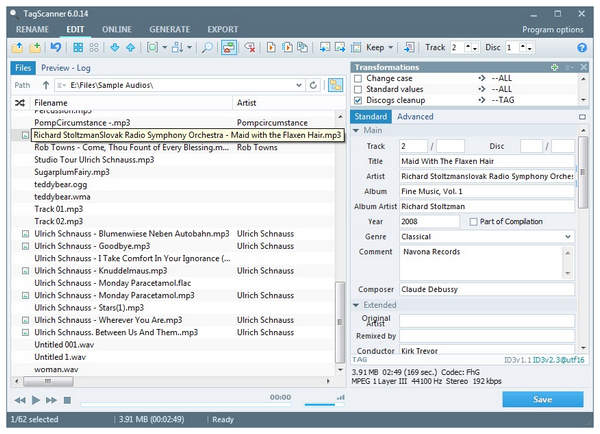Click the shuffle icon beside Filename header

[x=20, y=103]
